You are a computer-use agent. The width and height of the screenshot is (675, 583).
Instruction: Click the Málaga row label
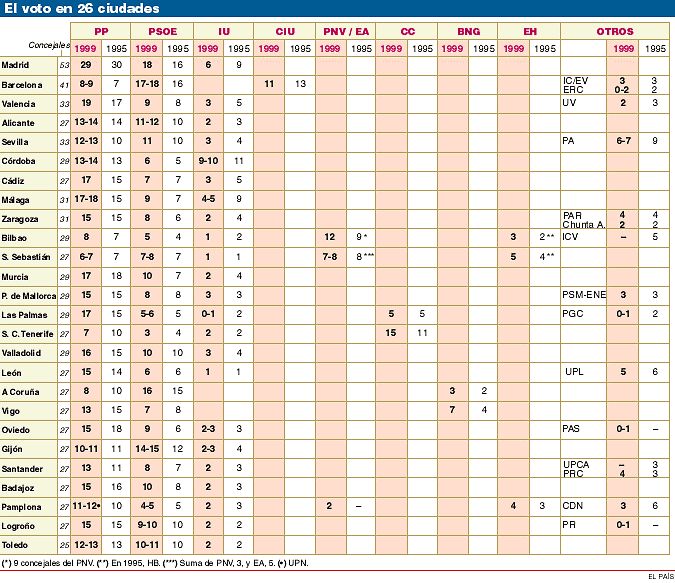click(15, 200)
